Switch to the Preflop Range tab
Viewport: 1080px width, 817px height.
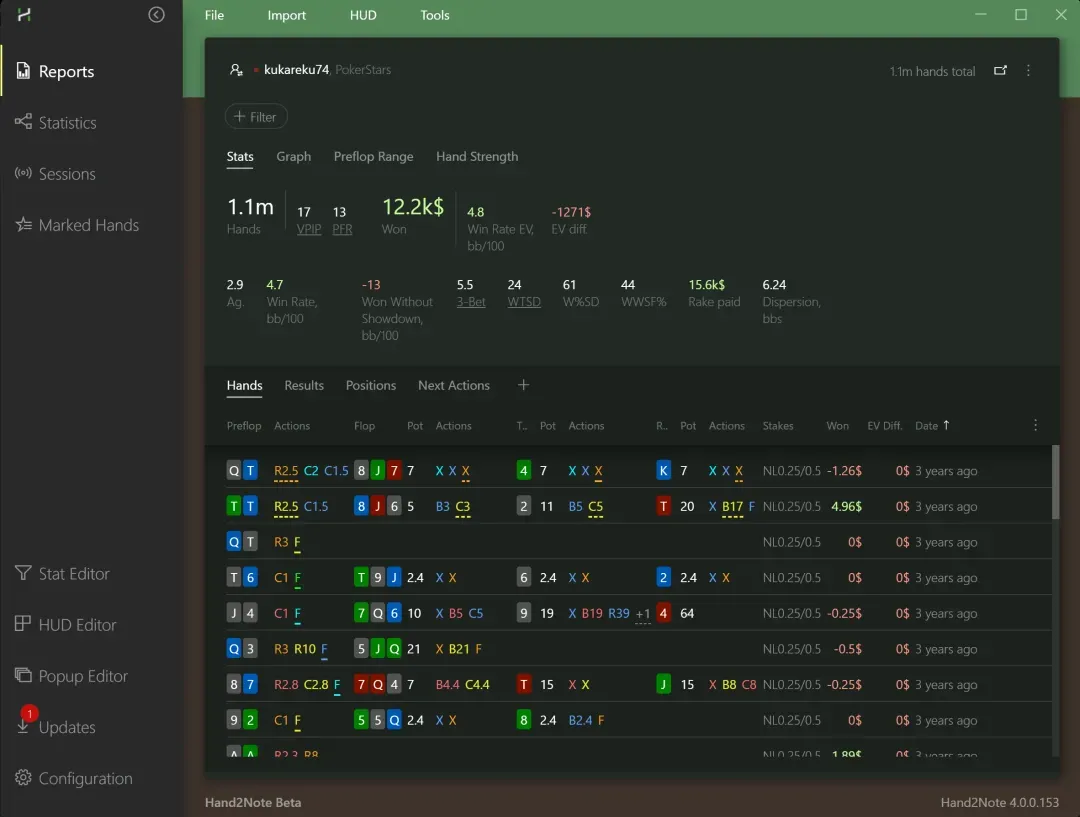tap(373, 157)
